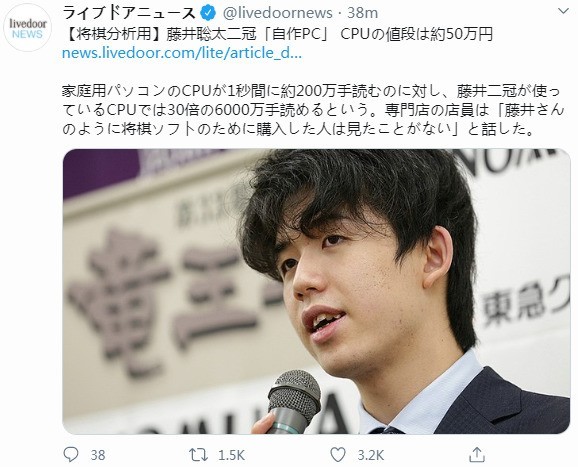Viewport: 578px width, 467px height.
Task: Click the tweet body paragraph text
Action: 313,110
